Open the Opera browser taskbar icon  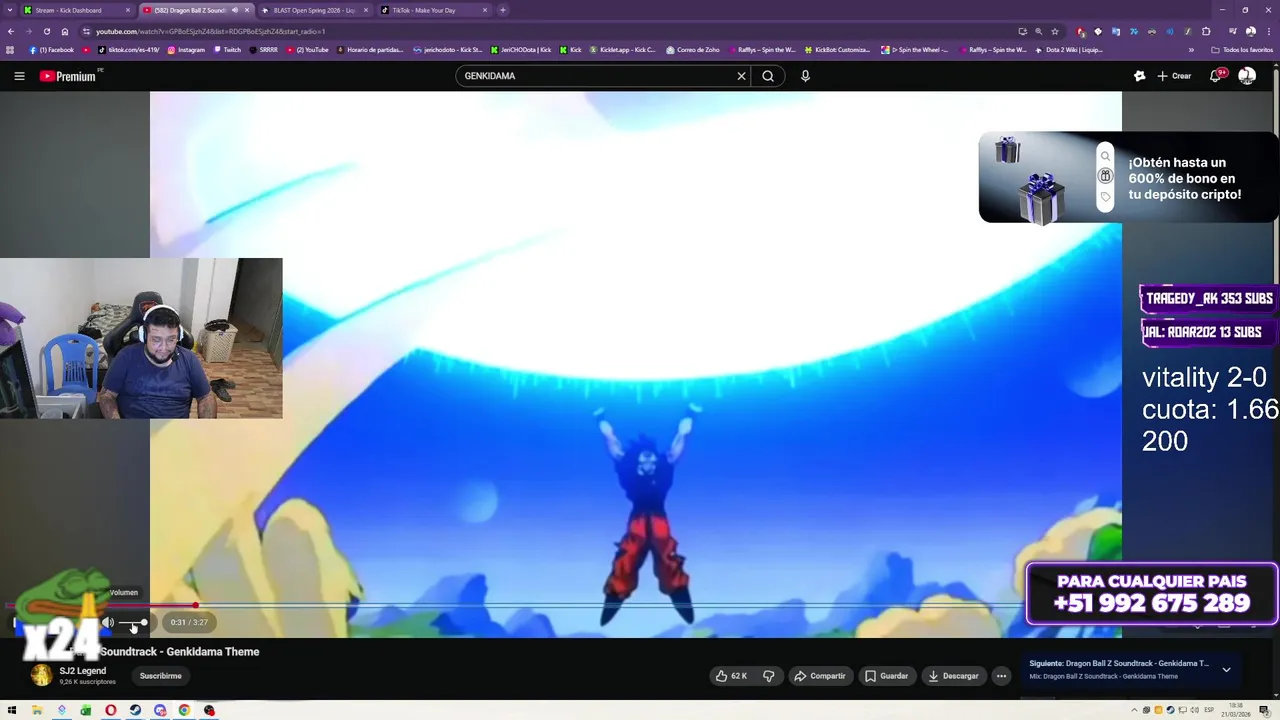point(111,711)
